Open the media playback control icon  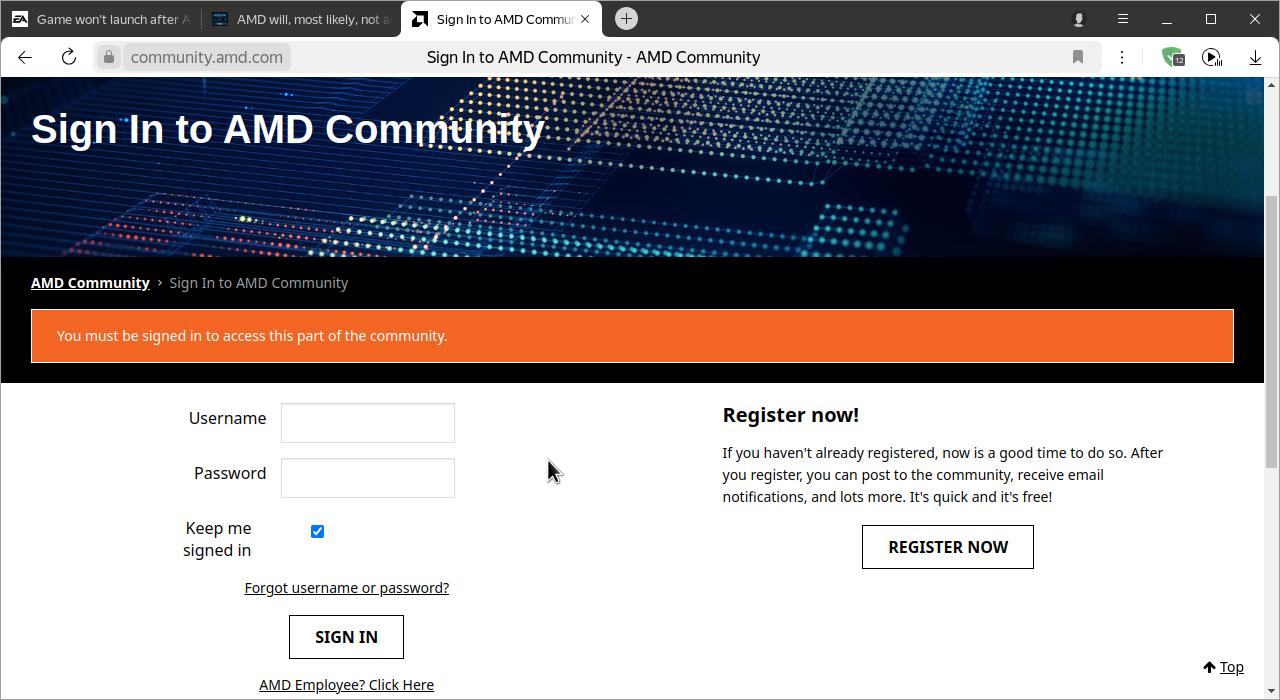[x=1212, y=57]
